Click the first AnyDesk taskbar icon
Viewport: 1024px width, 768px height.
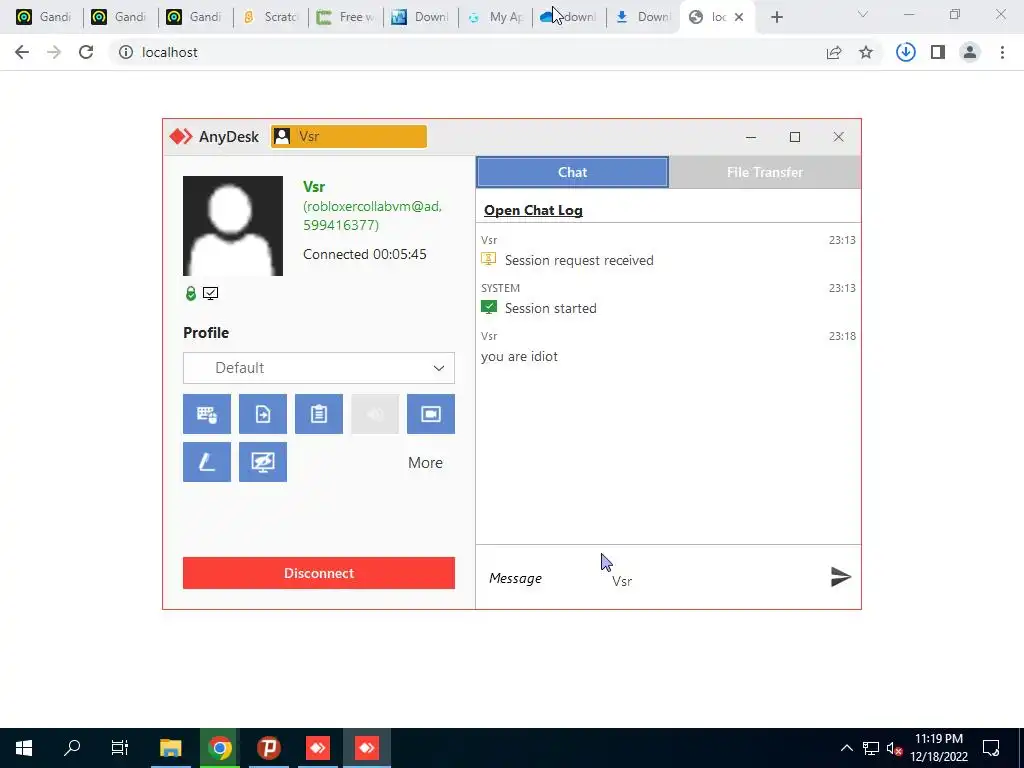(318, 748)
